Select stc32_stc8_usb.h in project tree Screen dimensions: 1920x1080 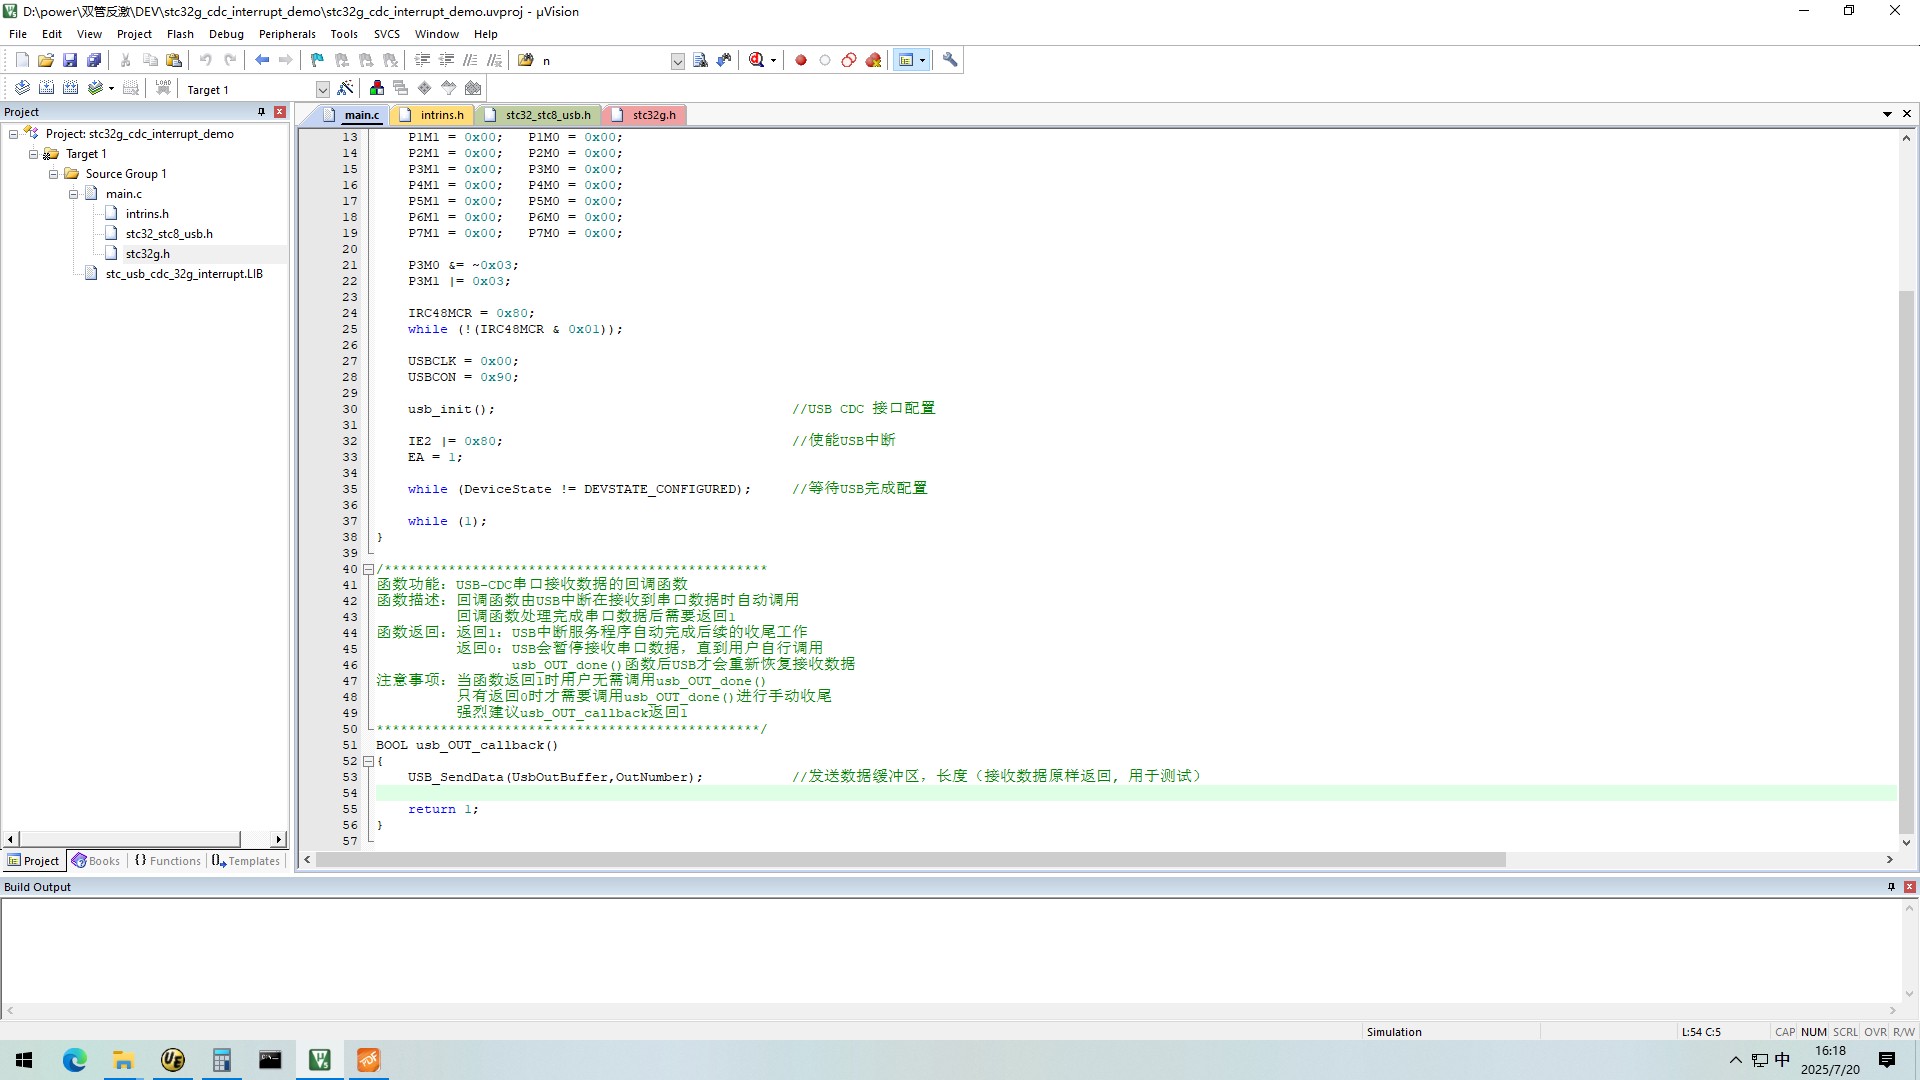click(x=169, y=234)
